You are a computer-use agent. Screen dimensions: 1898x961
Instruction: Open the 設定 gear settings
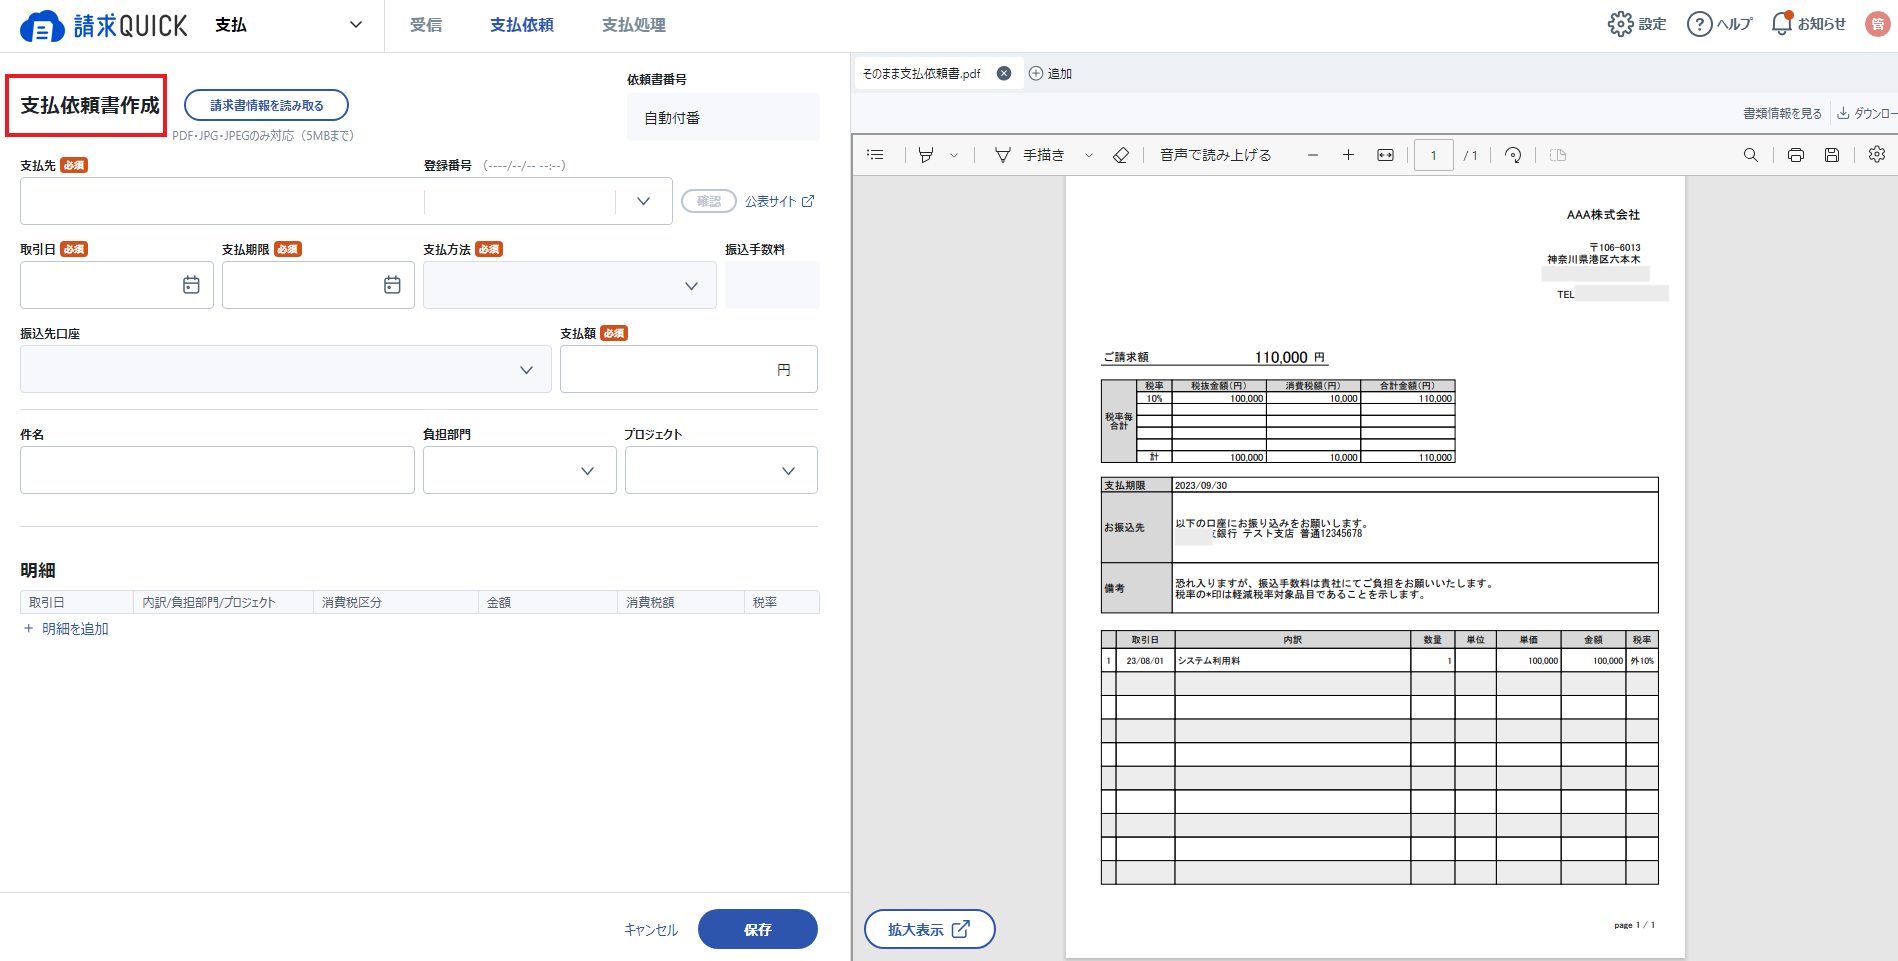point(1636,24)
